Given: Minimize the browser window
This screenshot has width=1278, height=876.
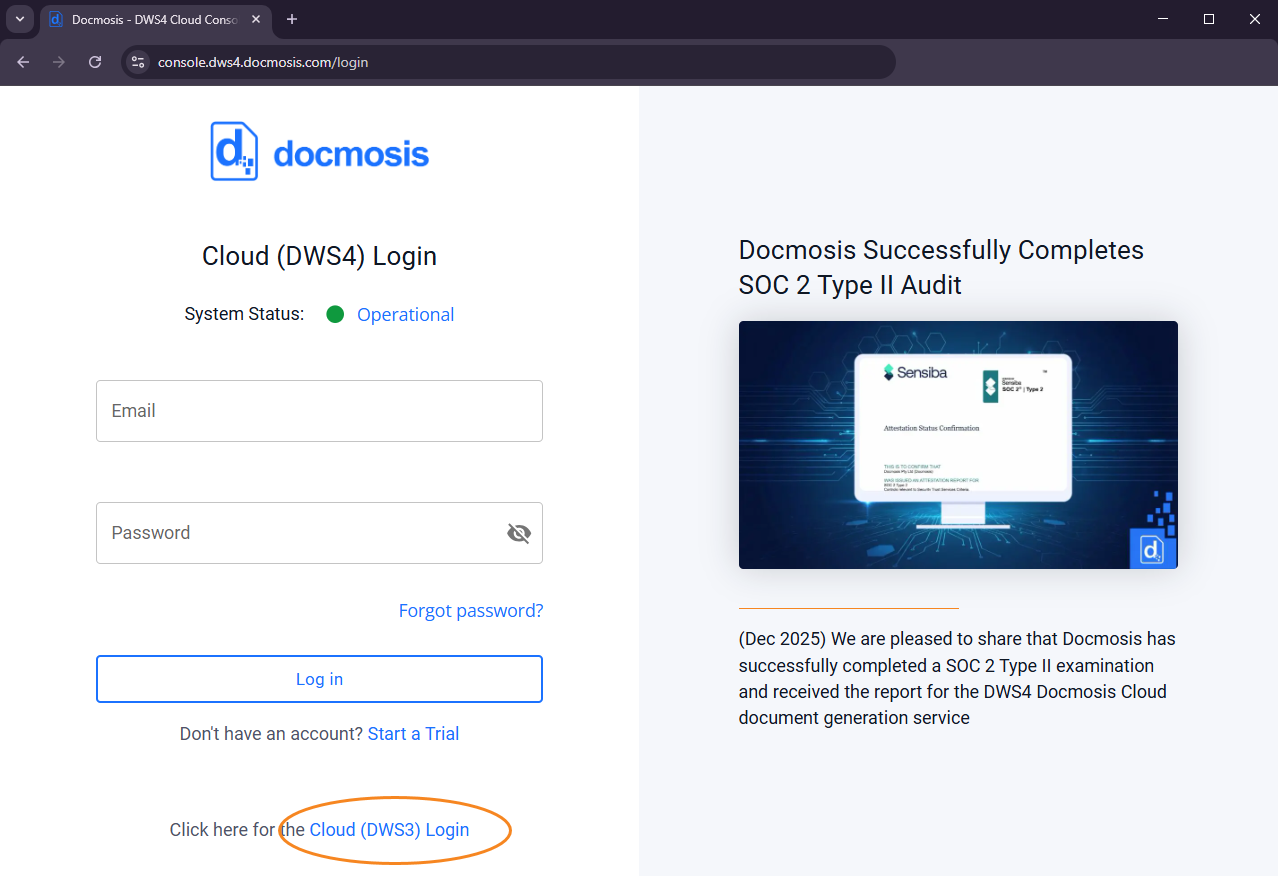Looking at the screenshot, I should click(1163, 19).
